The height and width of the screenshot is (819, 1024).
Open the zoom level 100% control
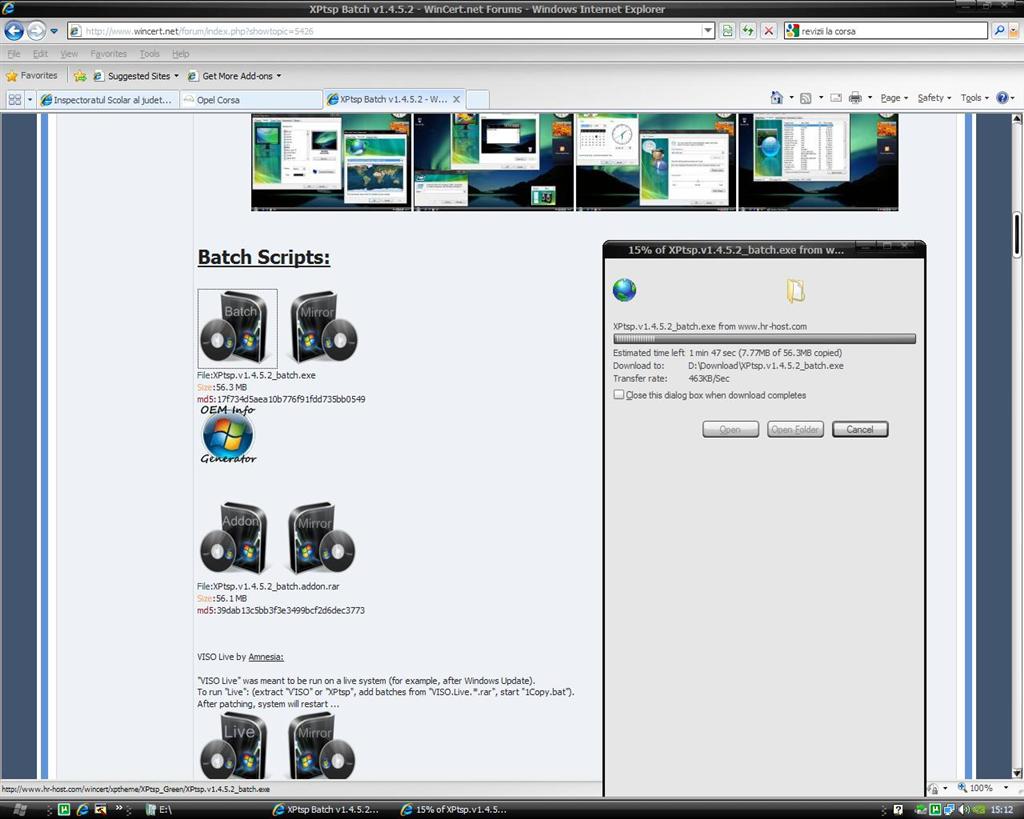982,788
